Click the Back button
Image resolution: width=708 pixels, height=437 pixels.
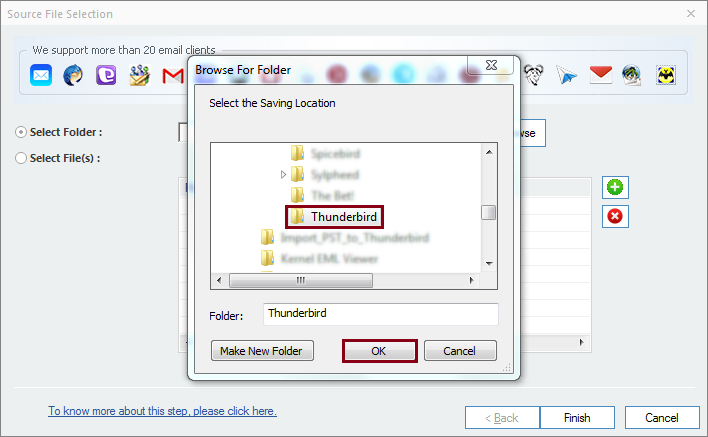(x=502, y=418)
